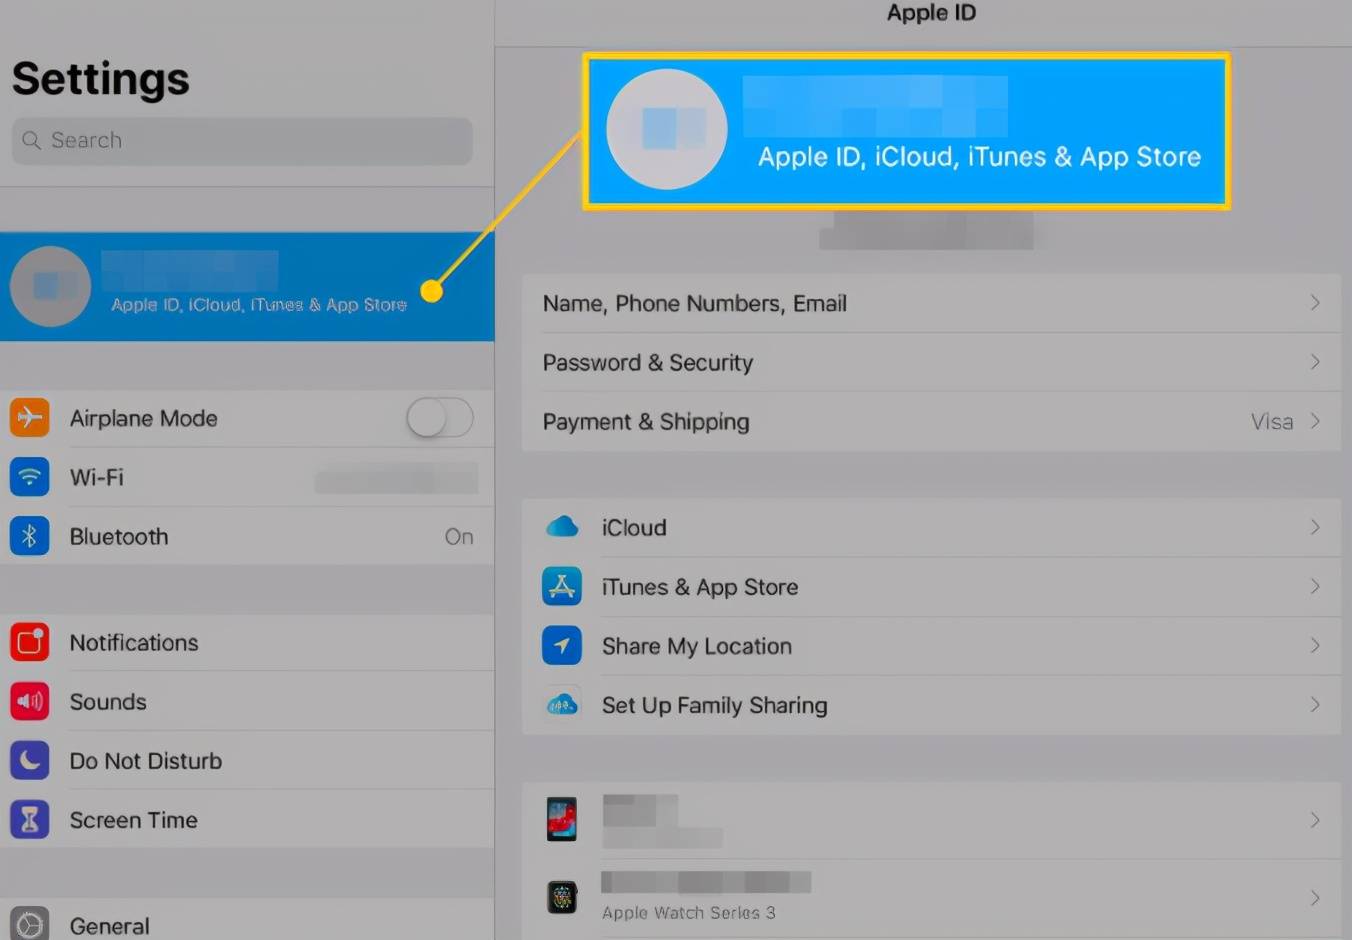Viewport: 1352px width, 940px height.
Task: Open the iCloud settings row
Action: (931, 527)
